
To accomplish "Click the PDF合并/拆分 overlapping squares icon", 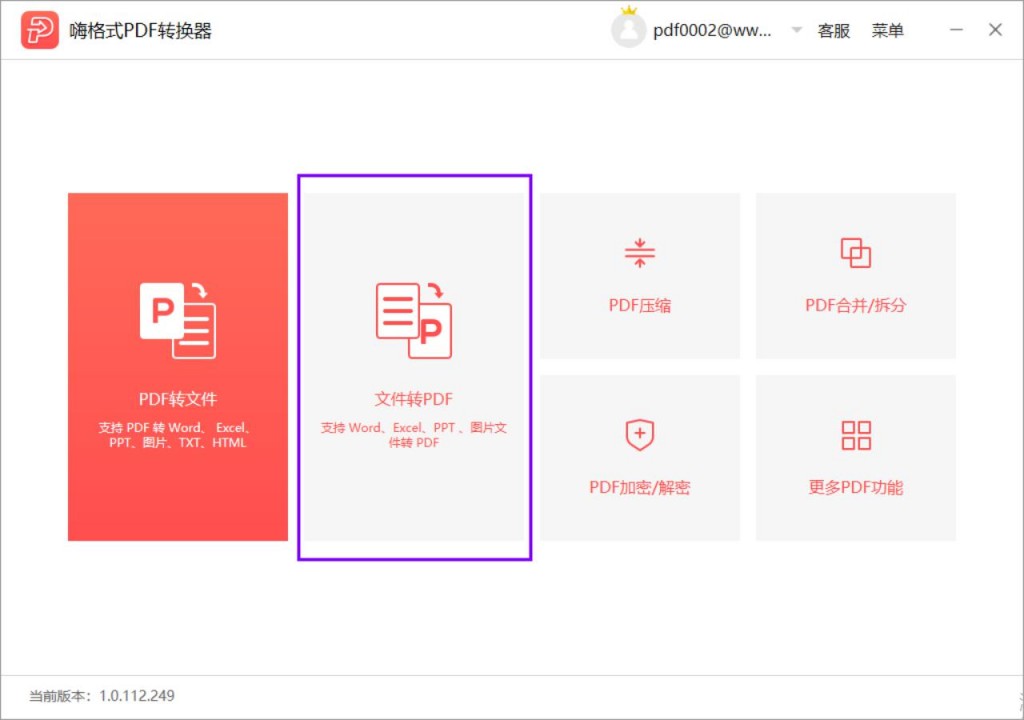I will tap(856, 253).
